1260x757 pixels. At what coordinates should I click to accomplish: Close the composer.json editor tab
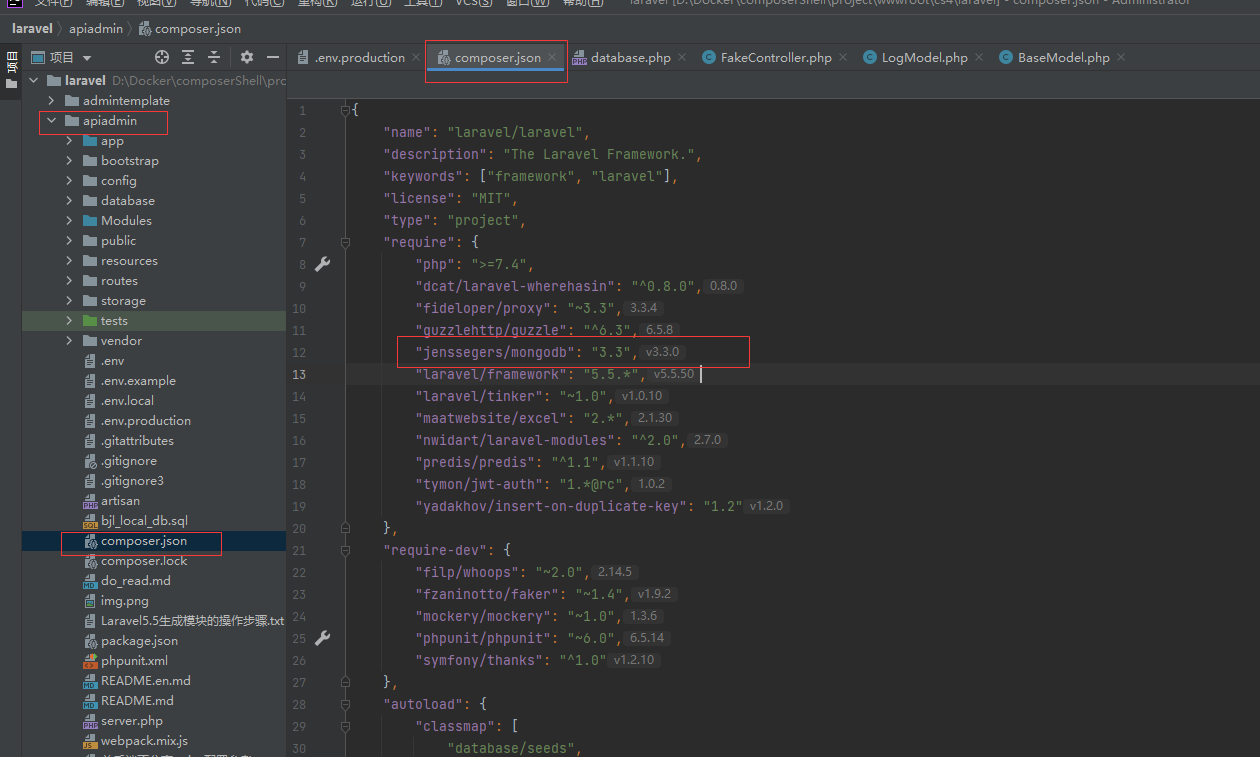552,58
